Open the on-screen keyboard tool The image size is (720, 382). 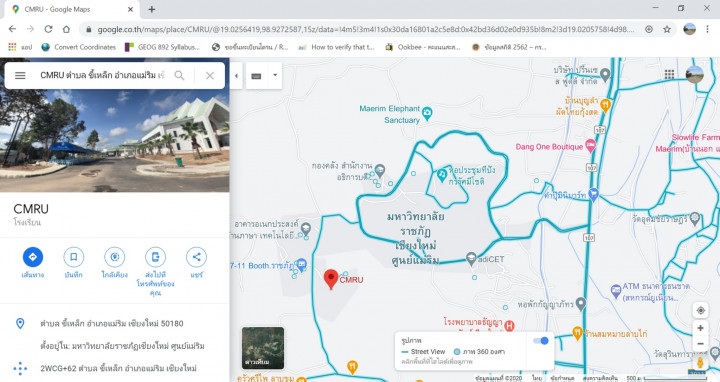tap(257, 76)
